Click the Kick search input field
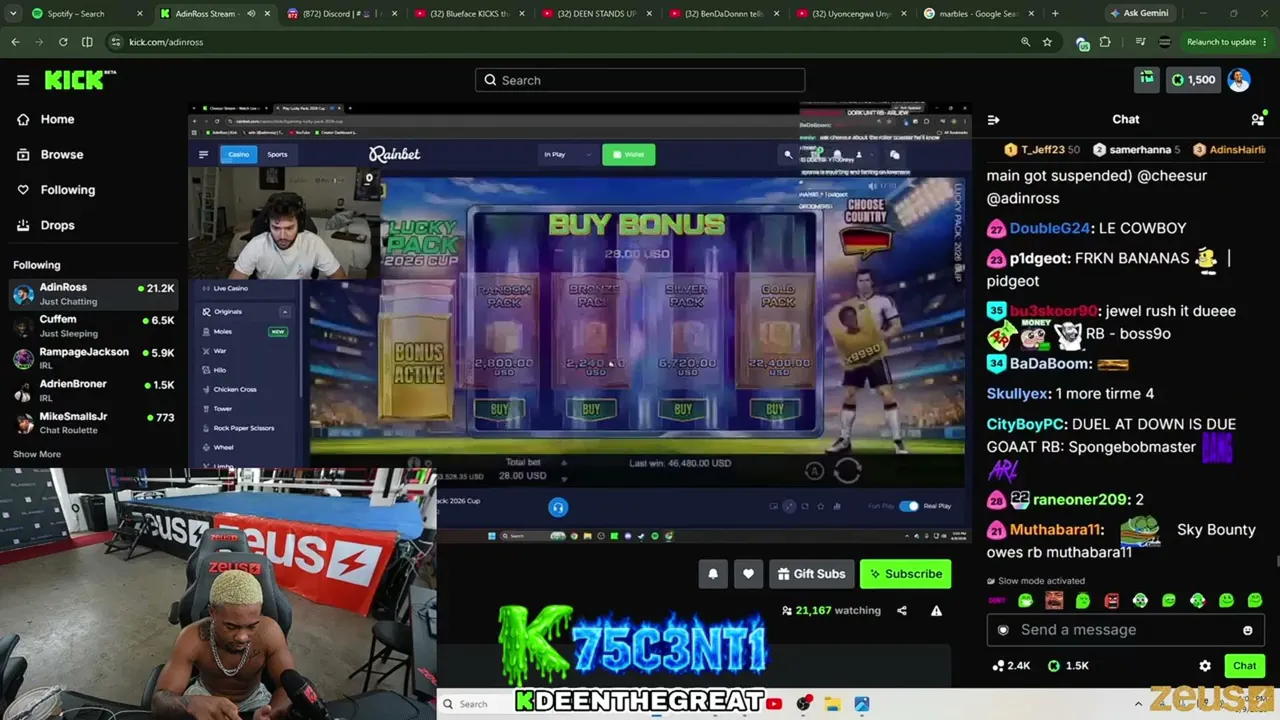Image resolution: width=1280 pixels, height=720 pixels. (x=640, y=80)
